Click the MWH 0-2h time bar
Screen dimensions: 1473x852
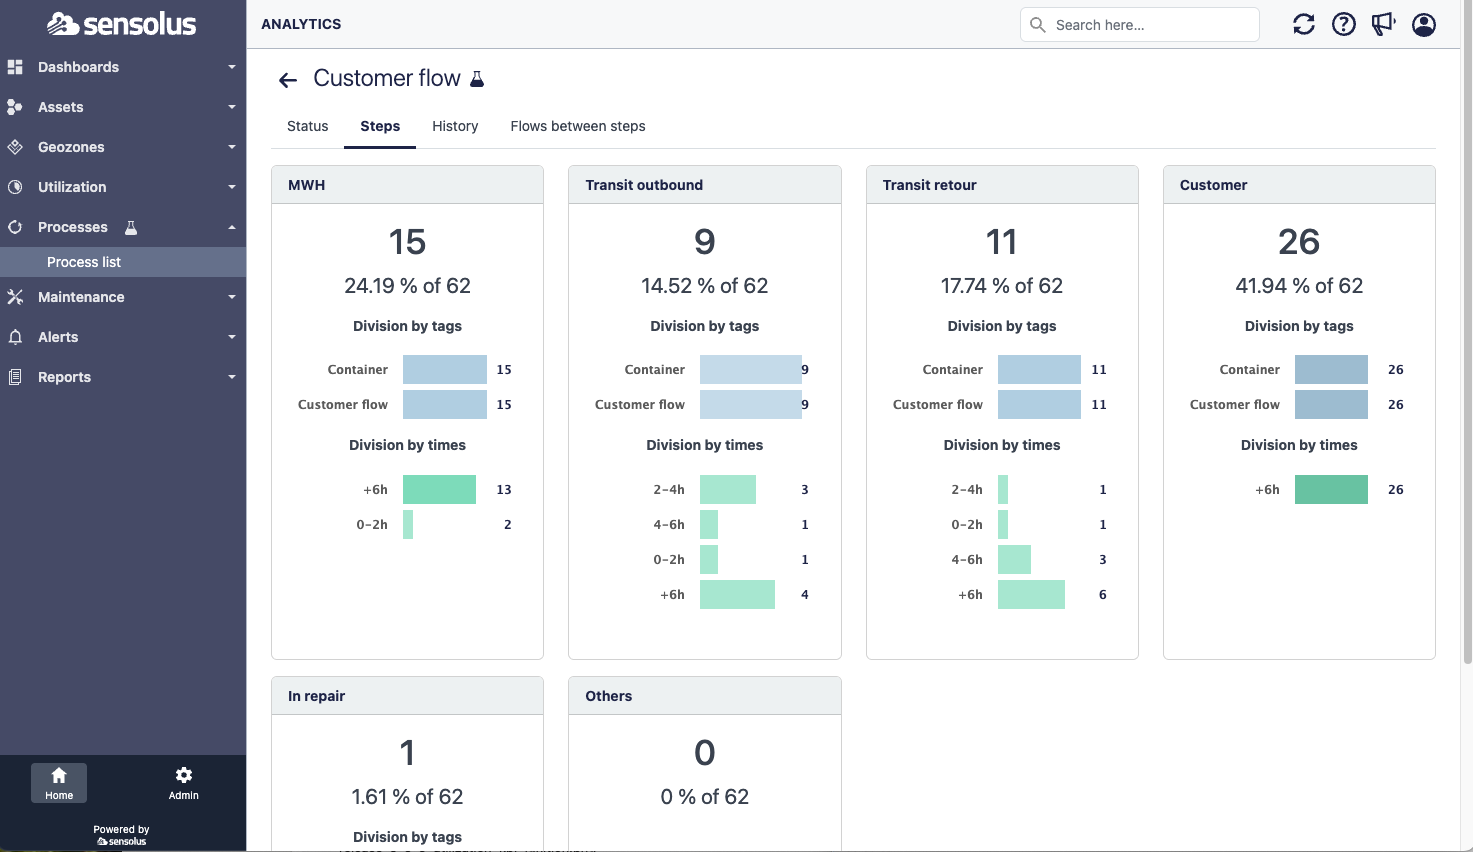coord(408,524)
